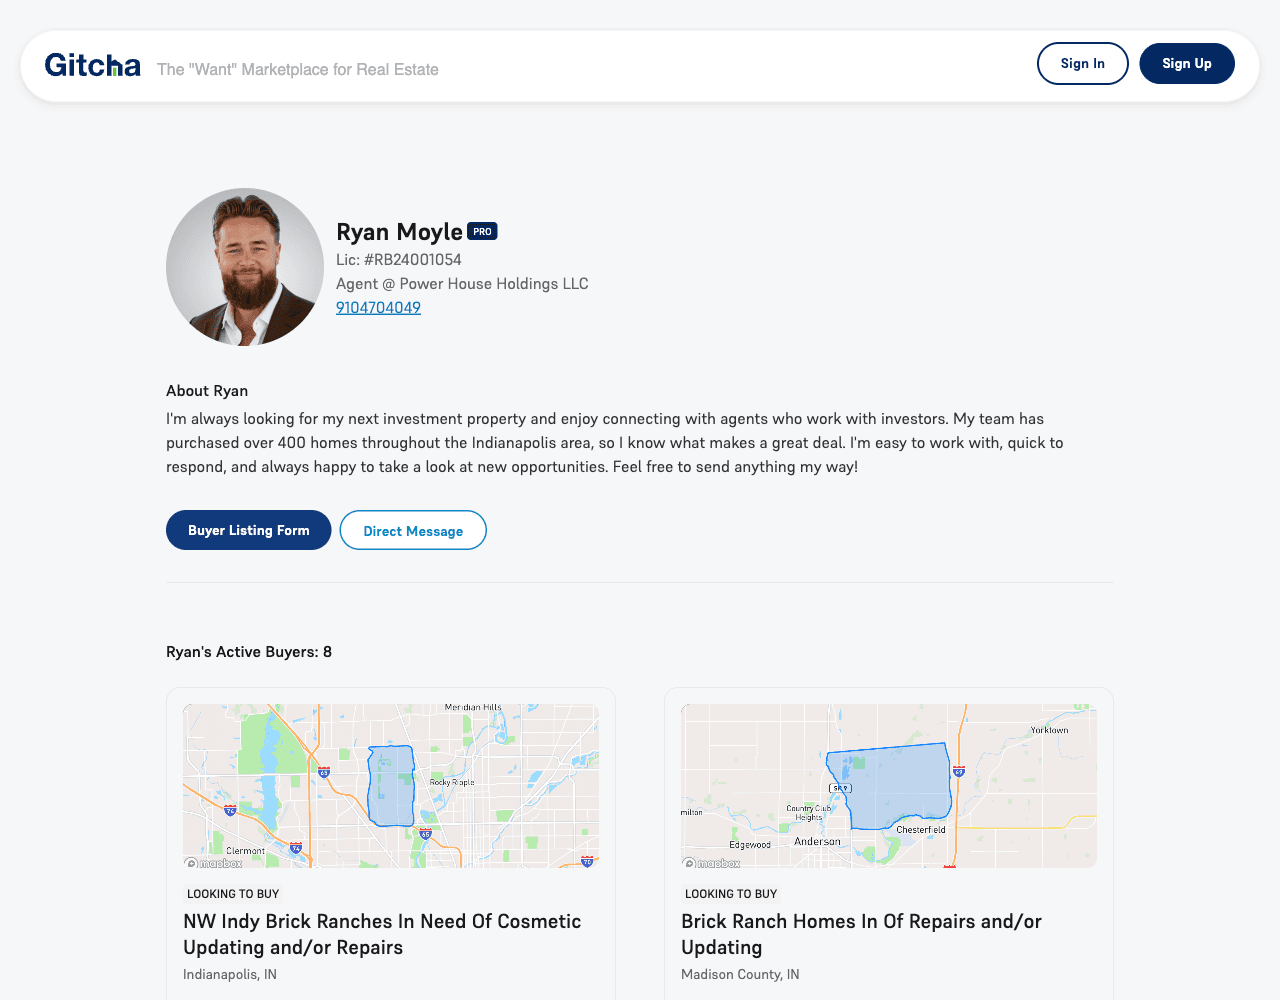Select the license text Lic: #RB24001054
This screenshot has width=1280, height=1000.
[x=399, y=260]
